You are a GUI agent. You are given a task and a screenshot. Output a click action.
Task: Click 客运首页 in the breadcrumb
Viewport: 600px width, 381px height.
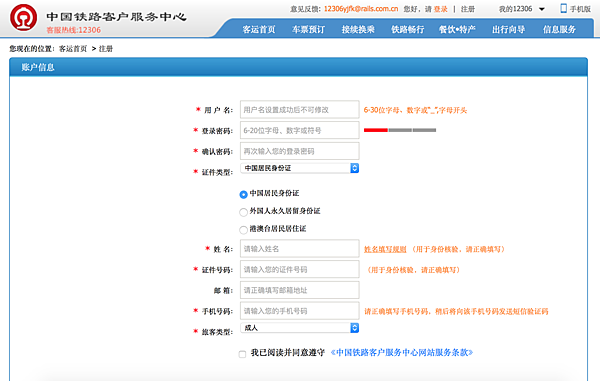click(x=73, y=49)
